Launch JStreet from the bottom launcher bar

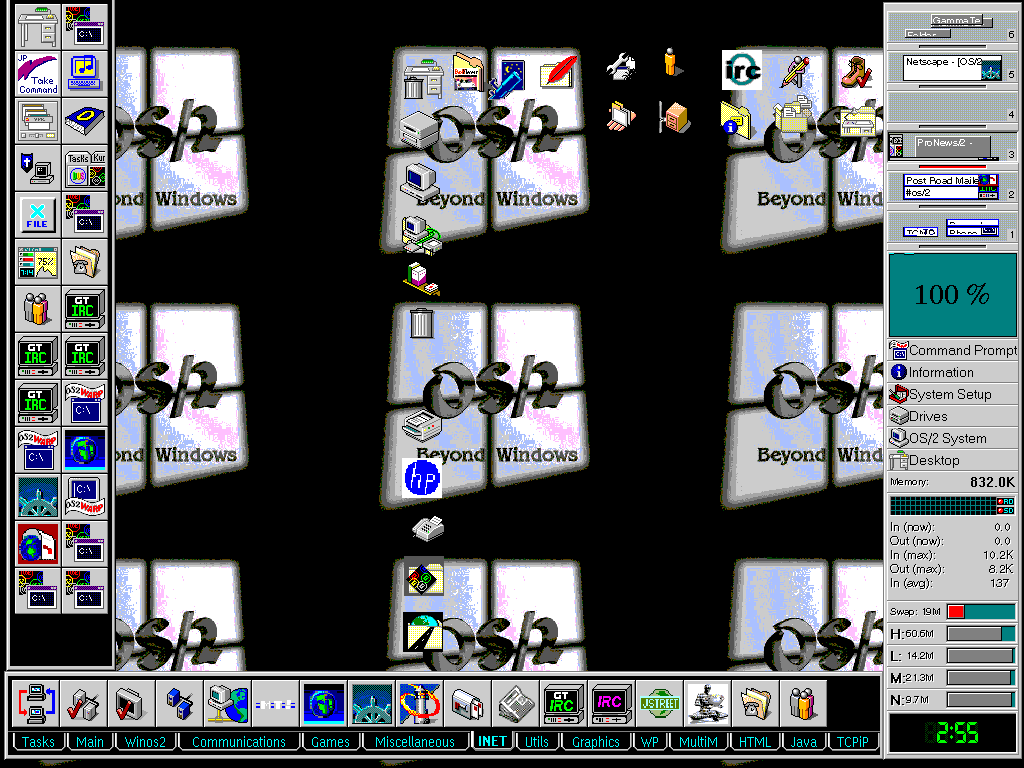point(660,703)
